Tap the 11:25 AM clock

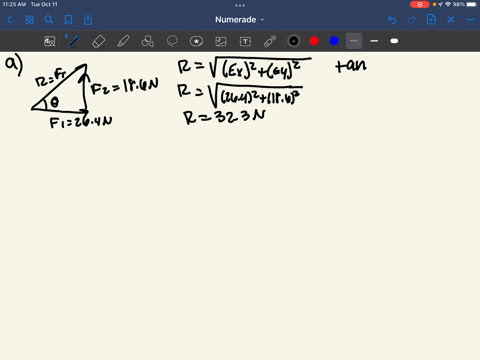click(x=14, y=4)
